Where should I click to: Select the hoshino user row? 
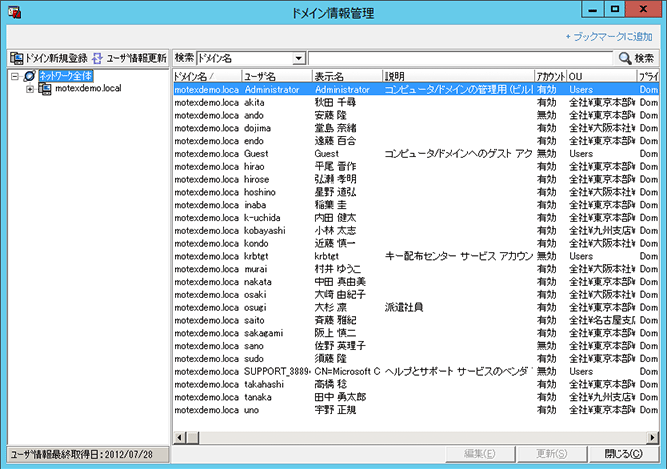416,192
